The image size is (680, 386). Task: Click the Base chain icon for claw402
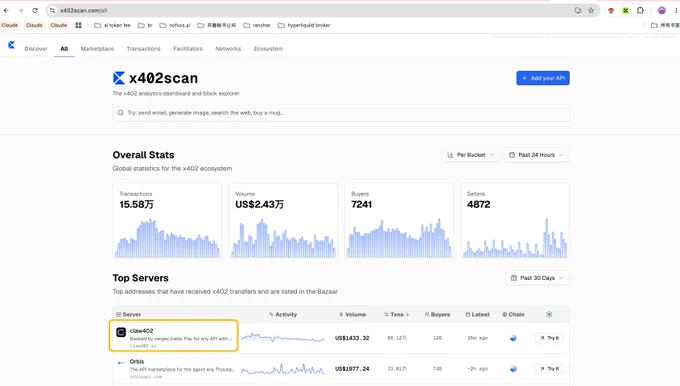[513, 338]
